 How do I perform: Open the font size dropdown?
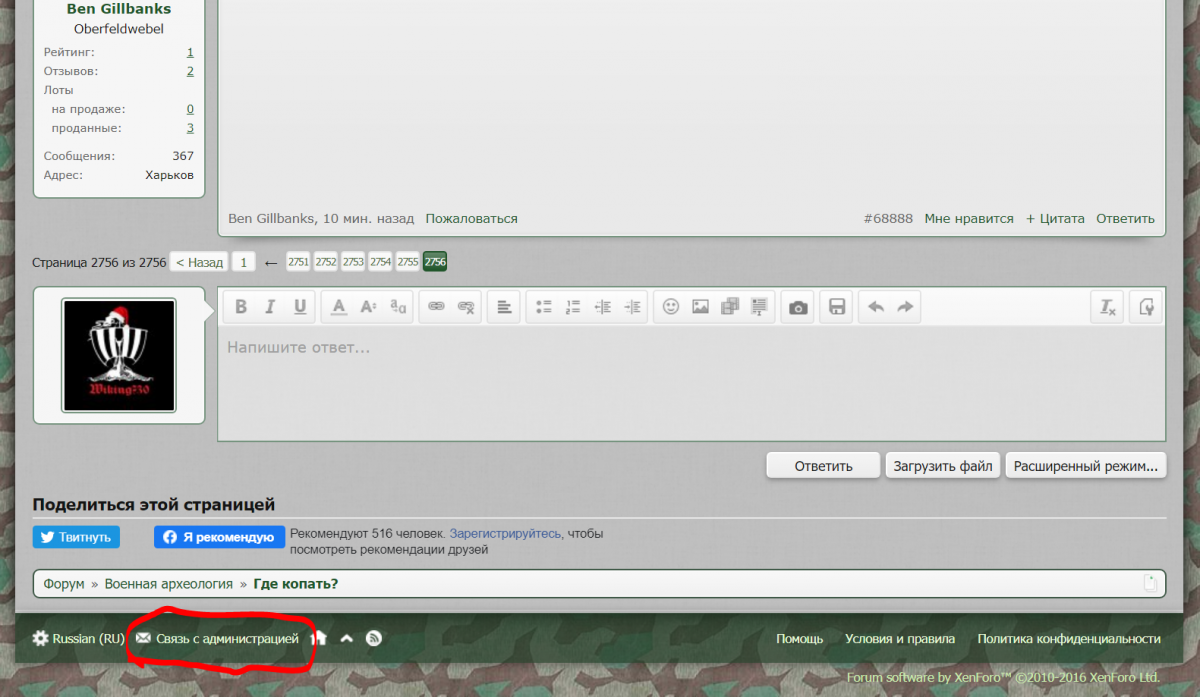click(x=368, y=307)
